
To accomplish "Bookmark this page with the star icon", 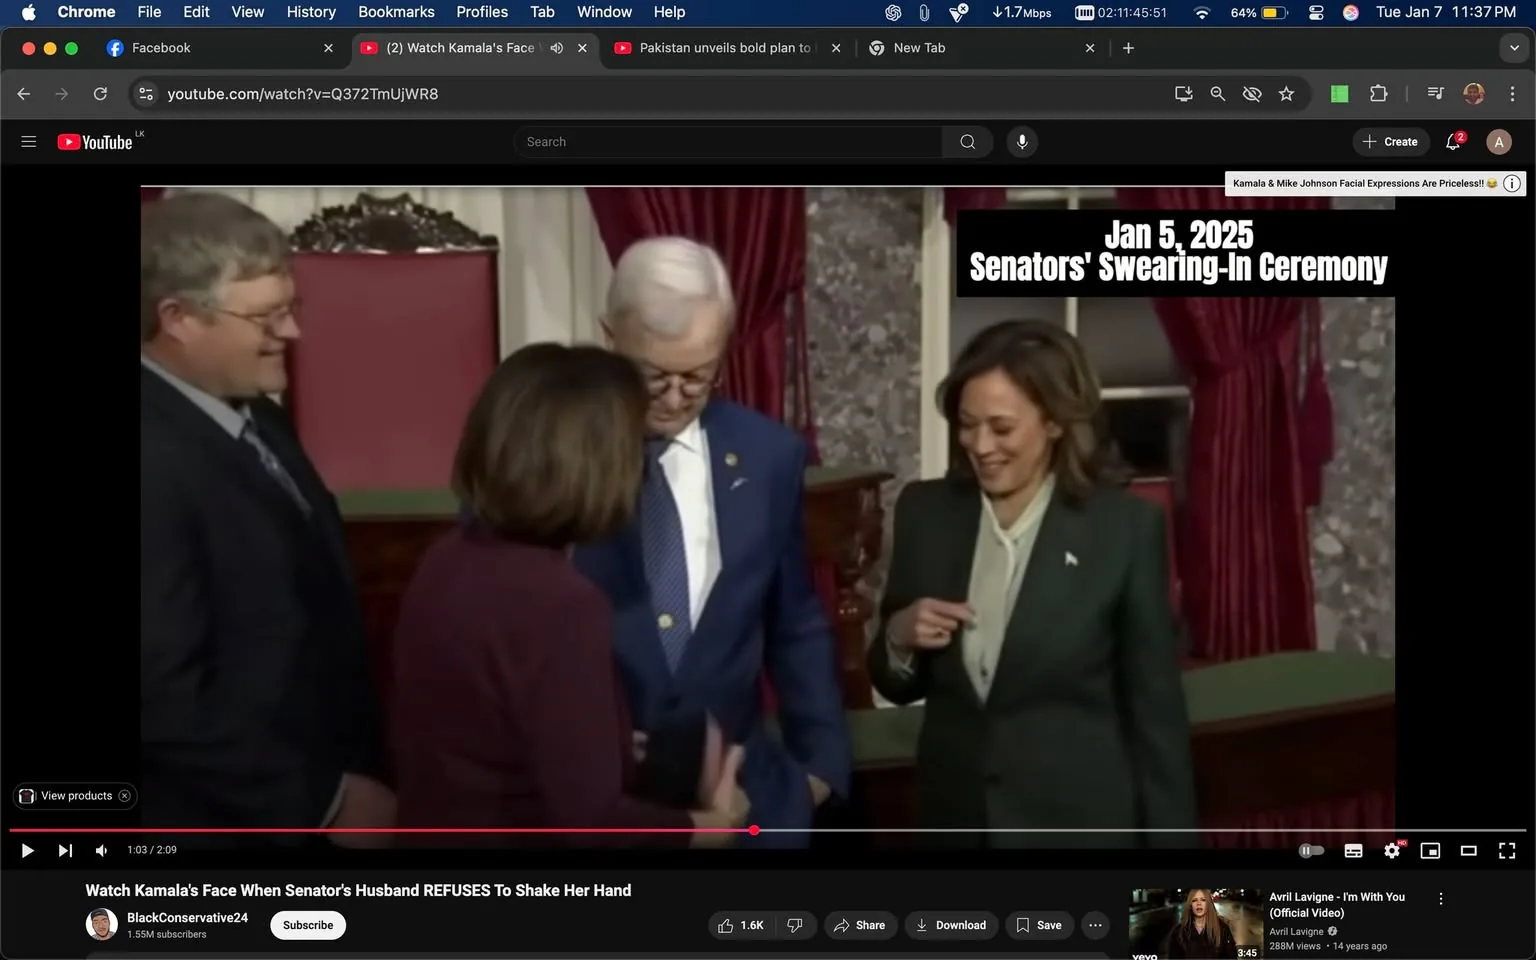I will click(1286, 93).
